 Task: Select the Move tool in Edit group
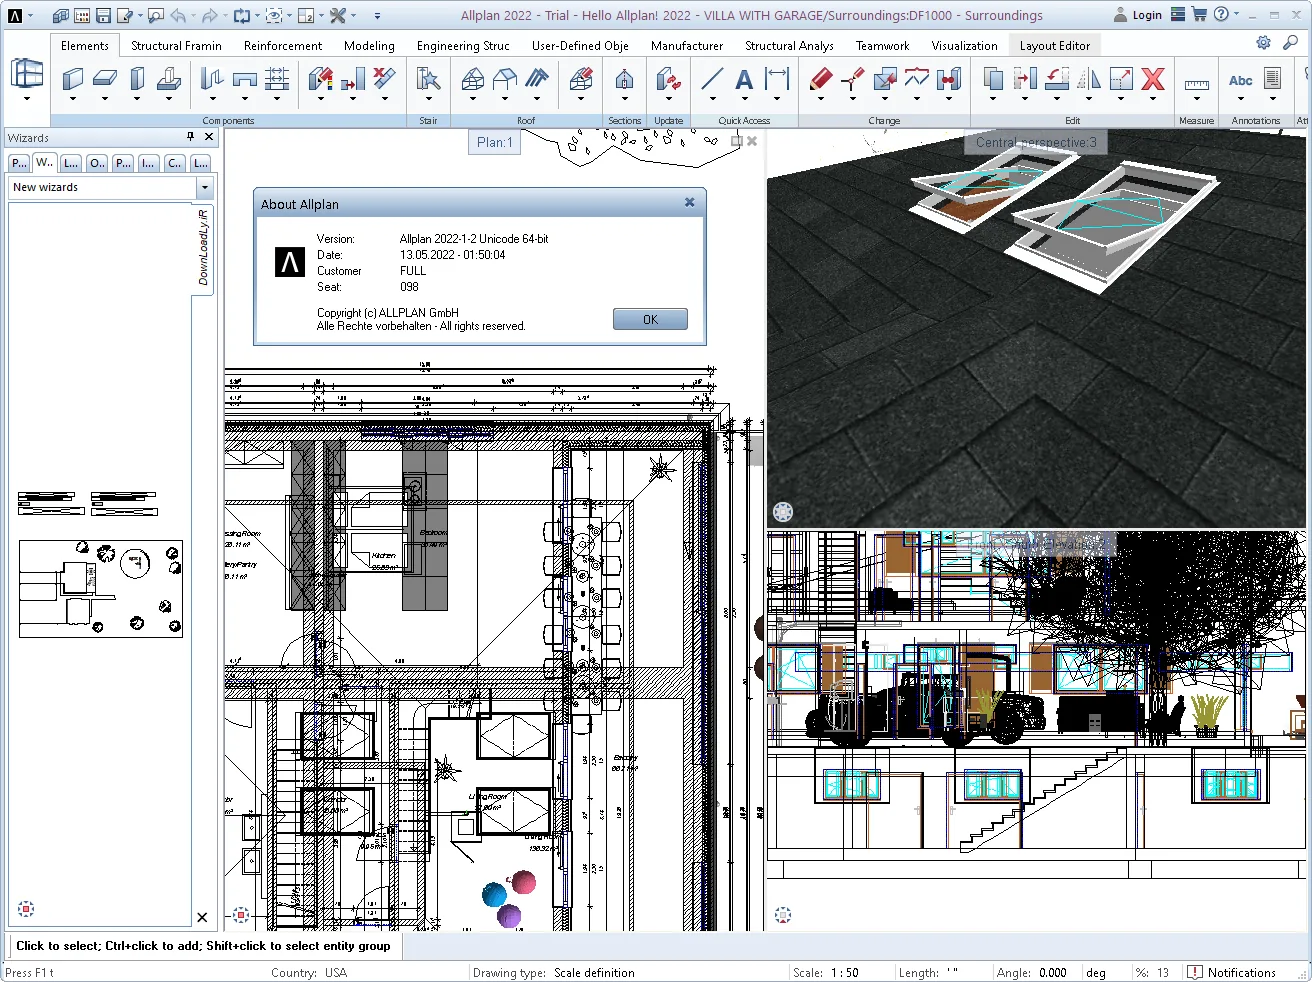tap(1025, 79)
